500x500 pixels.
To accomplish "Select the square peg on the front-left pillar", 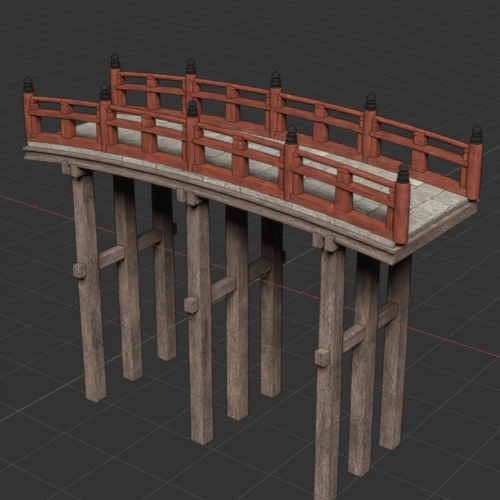I will (x=79, y=270).
